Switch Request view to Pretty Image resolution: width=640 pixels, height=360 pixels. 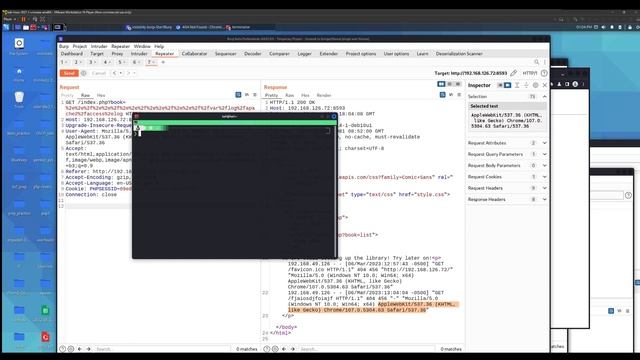tap(67, 95)
